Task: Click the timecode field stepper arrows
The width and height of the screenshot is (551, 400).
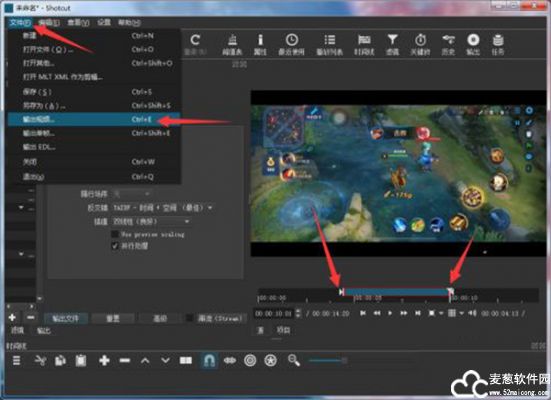Action: [298, 313]
